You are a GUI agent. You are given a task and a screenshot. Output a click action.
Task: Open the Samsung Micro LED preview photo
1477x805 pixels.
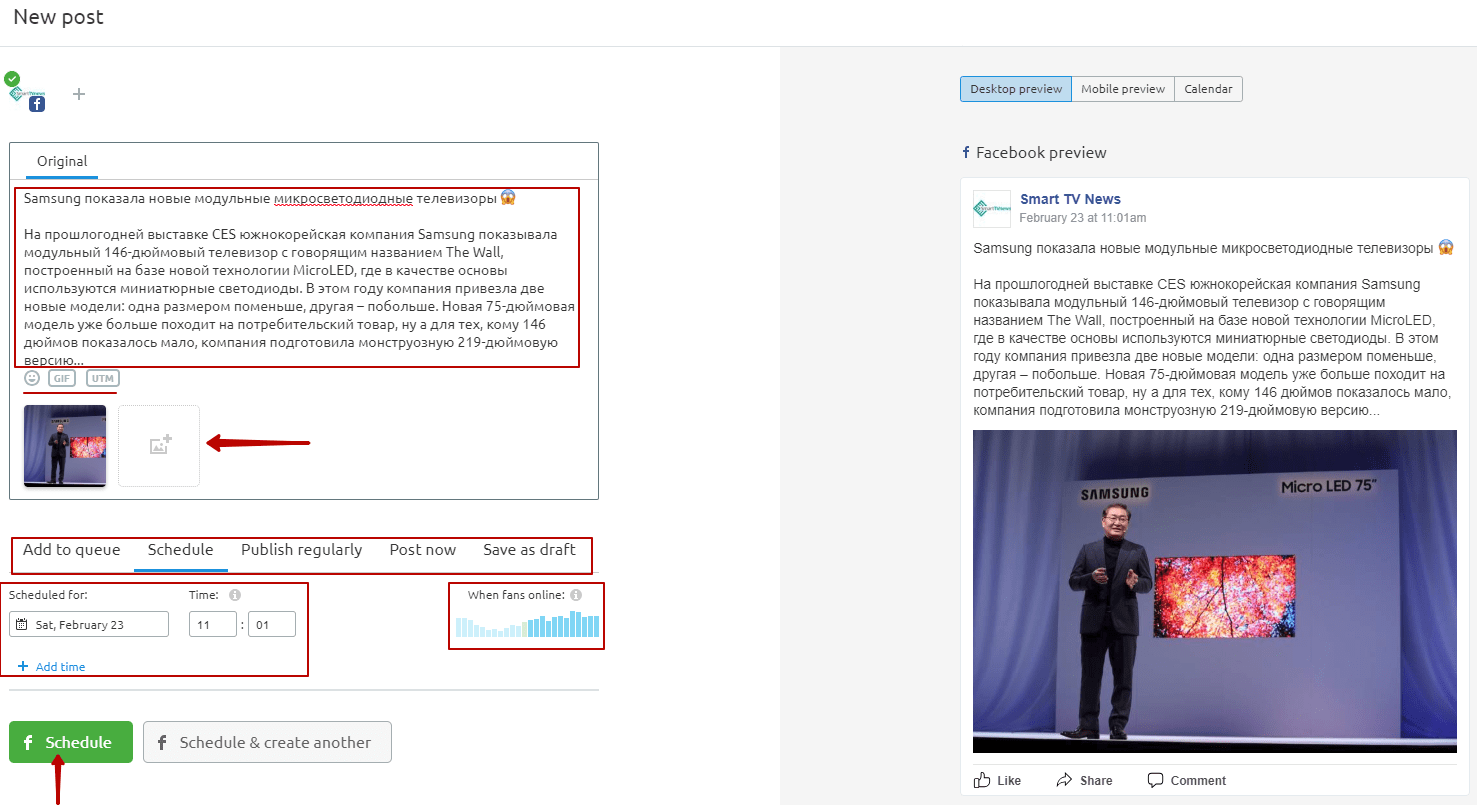coord(1215,591)
